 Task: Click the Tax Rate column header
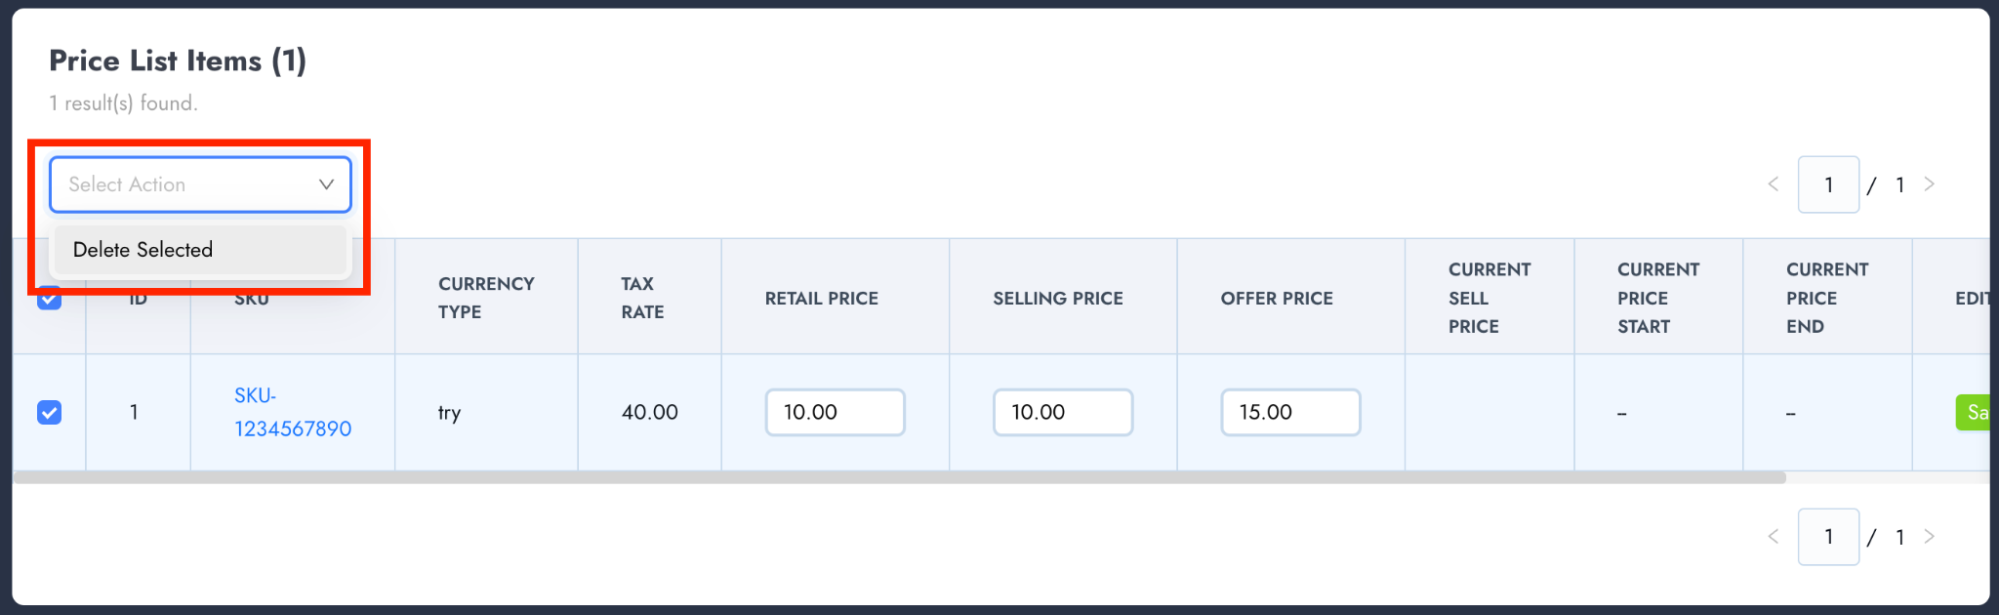click(642, 298)
